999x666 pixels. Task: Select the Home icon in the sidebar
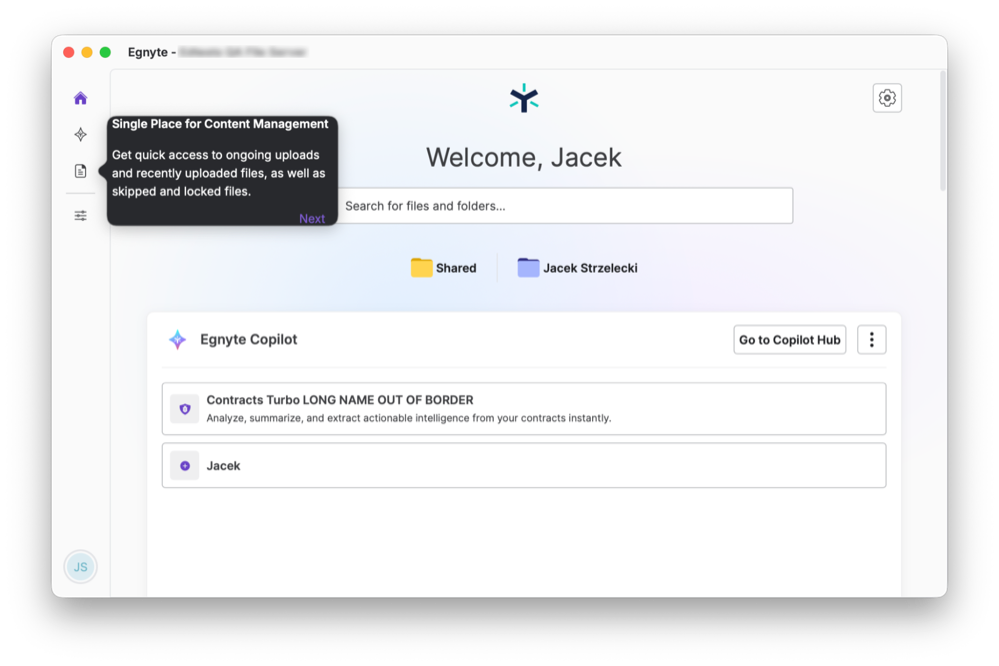click(80, 97)
